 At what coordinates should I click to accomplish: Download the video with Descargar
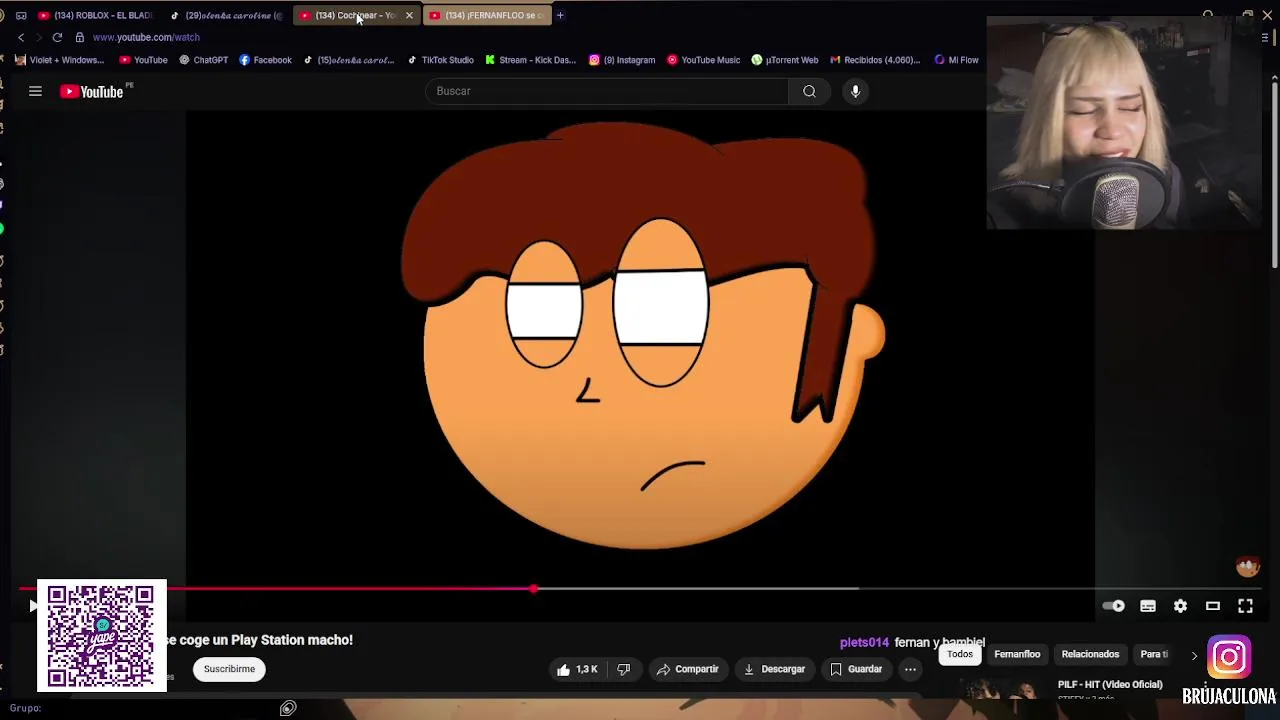pos(774,669)
